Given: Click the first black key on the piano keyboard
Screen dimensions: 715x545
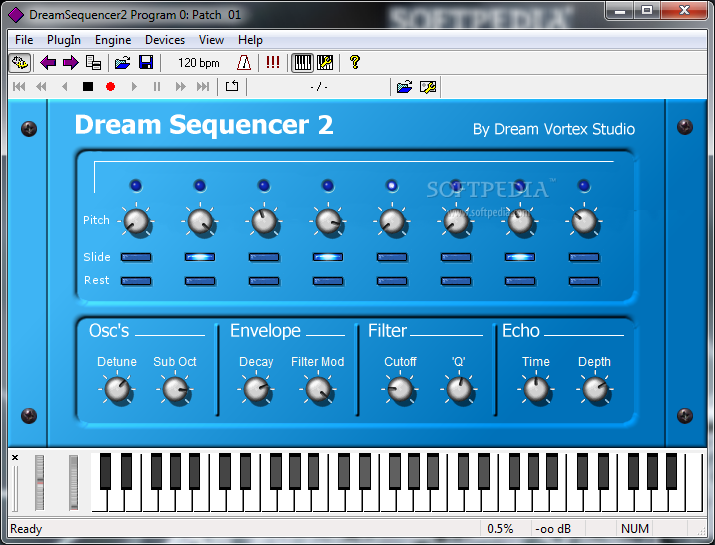Looking at the screenshot, I should click(x=105, y=471).
